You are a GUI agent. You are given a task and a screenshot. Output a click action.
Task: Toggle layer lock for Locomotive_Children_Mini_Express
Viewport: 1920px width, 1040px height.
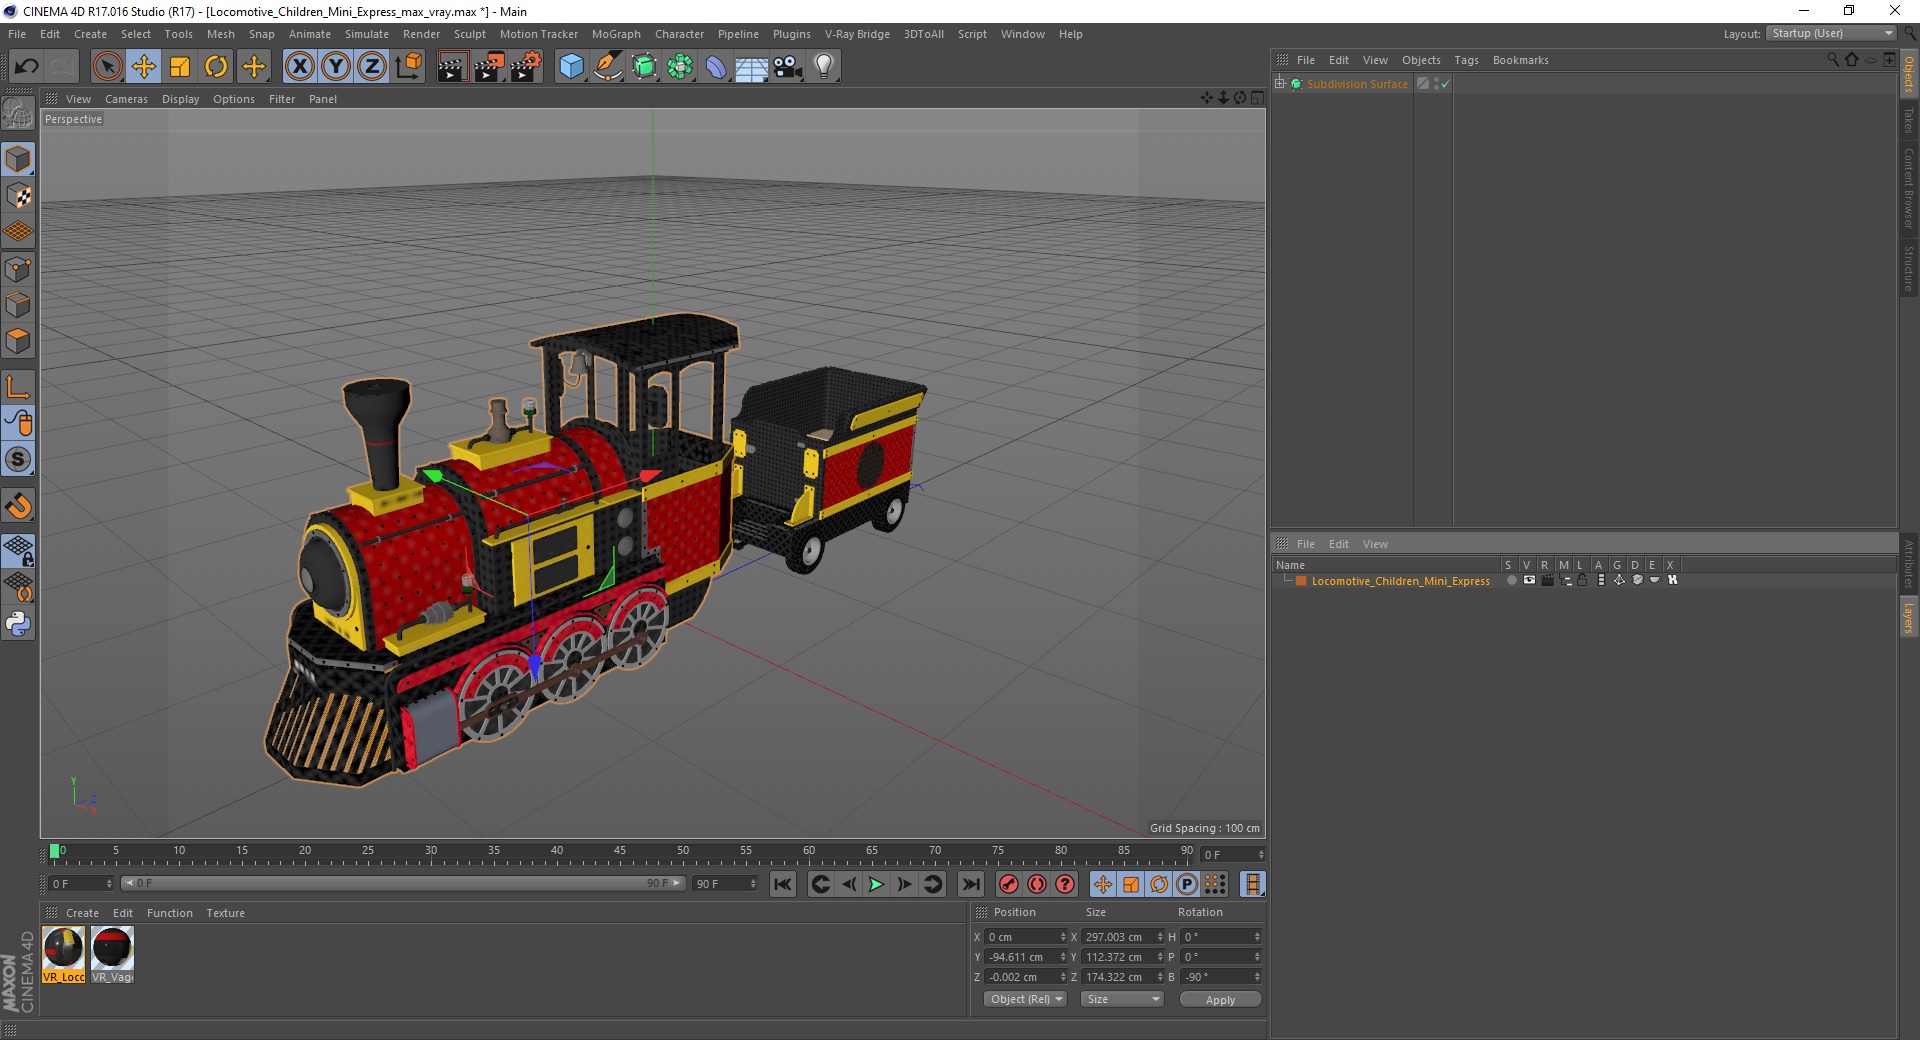point(1583,580)
